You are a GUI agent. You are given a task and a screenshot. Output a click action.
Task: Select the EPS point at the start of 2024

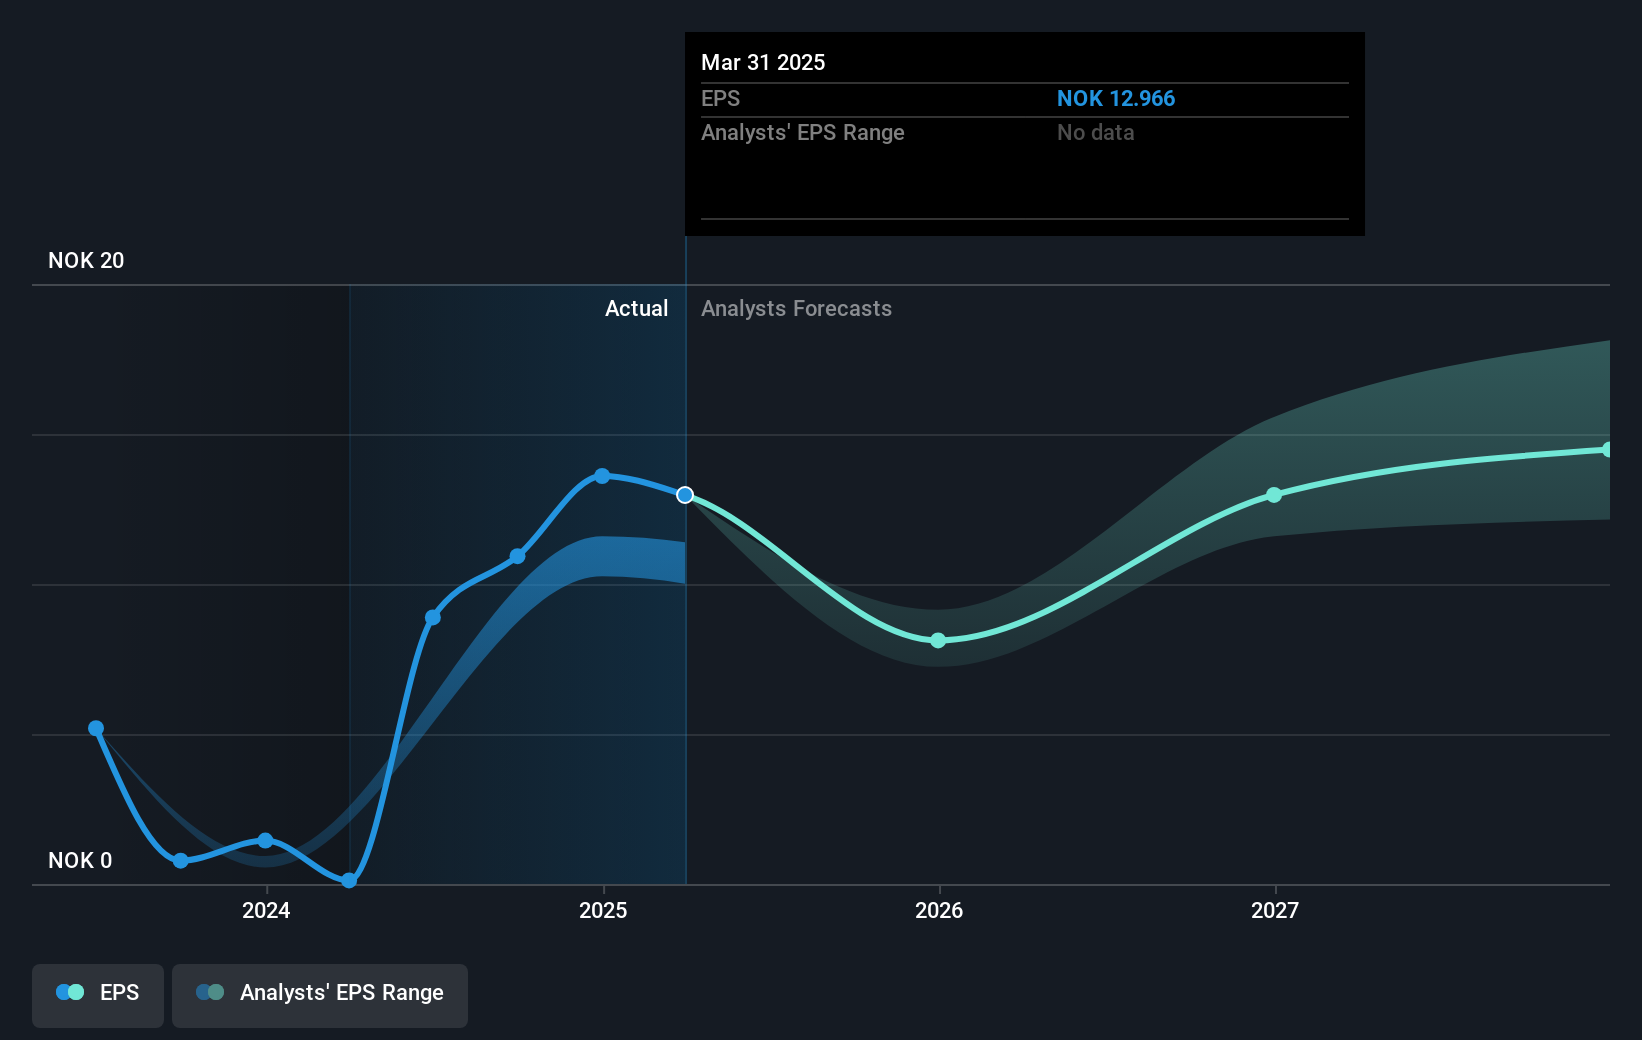pyautogui.click(x=265, y=841)
